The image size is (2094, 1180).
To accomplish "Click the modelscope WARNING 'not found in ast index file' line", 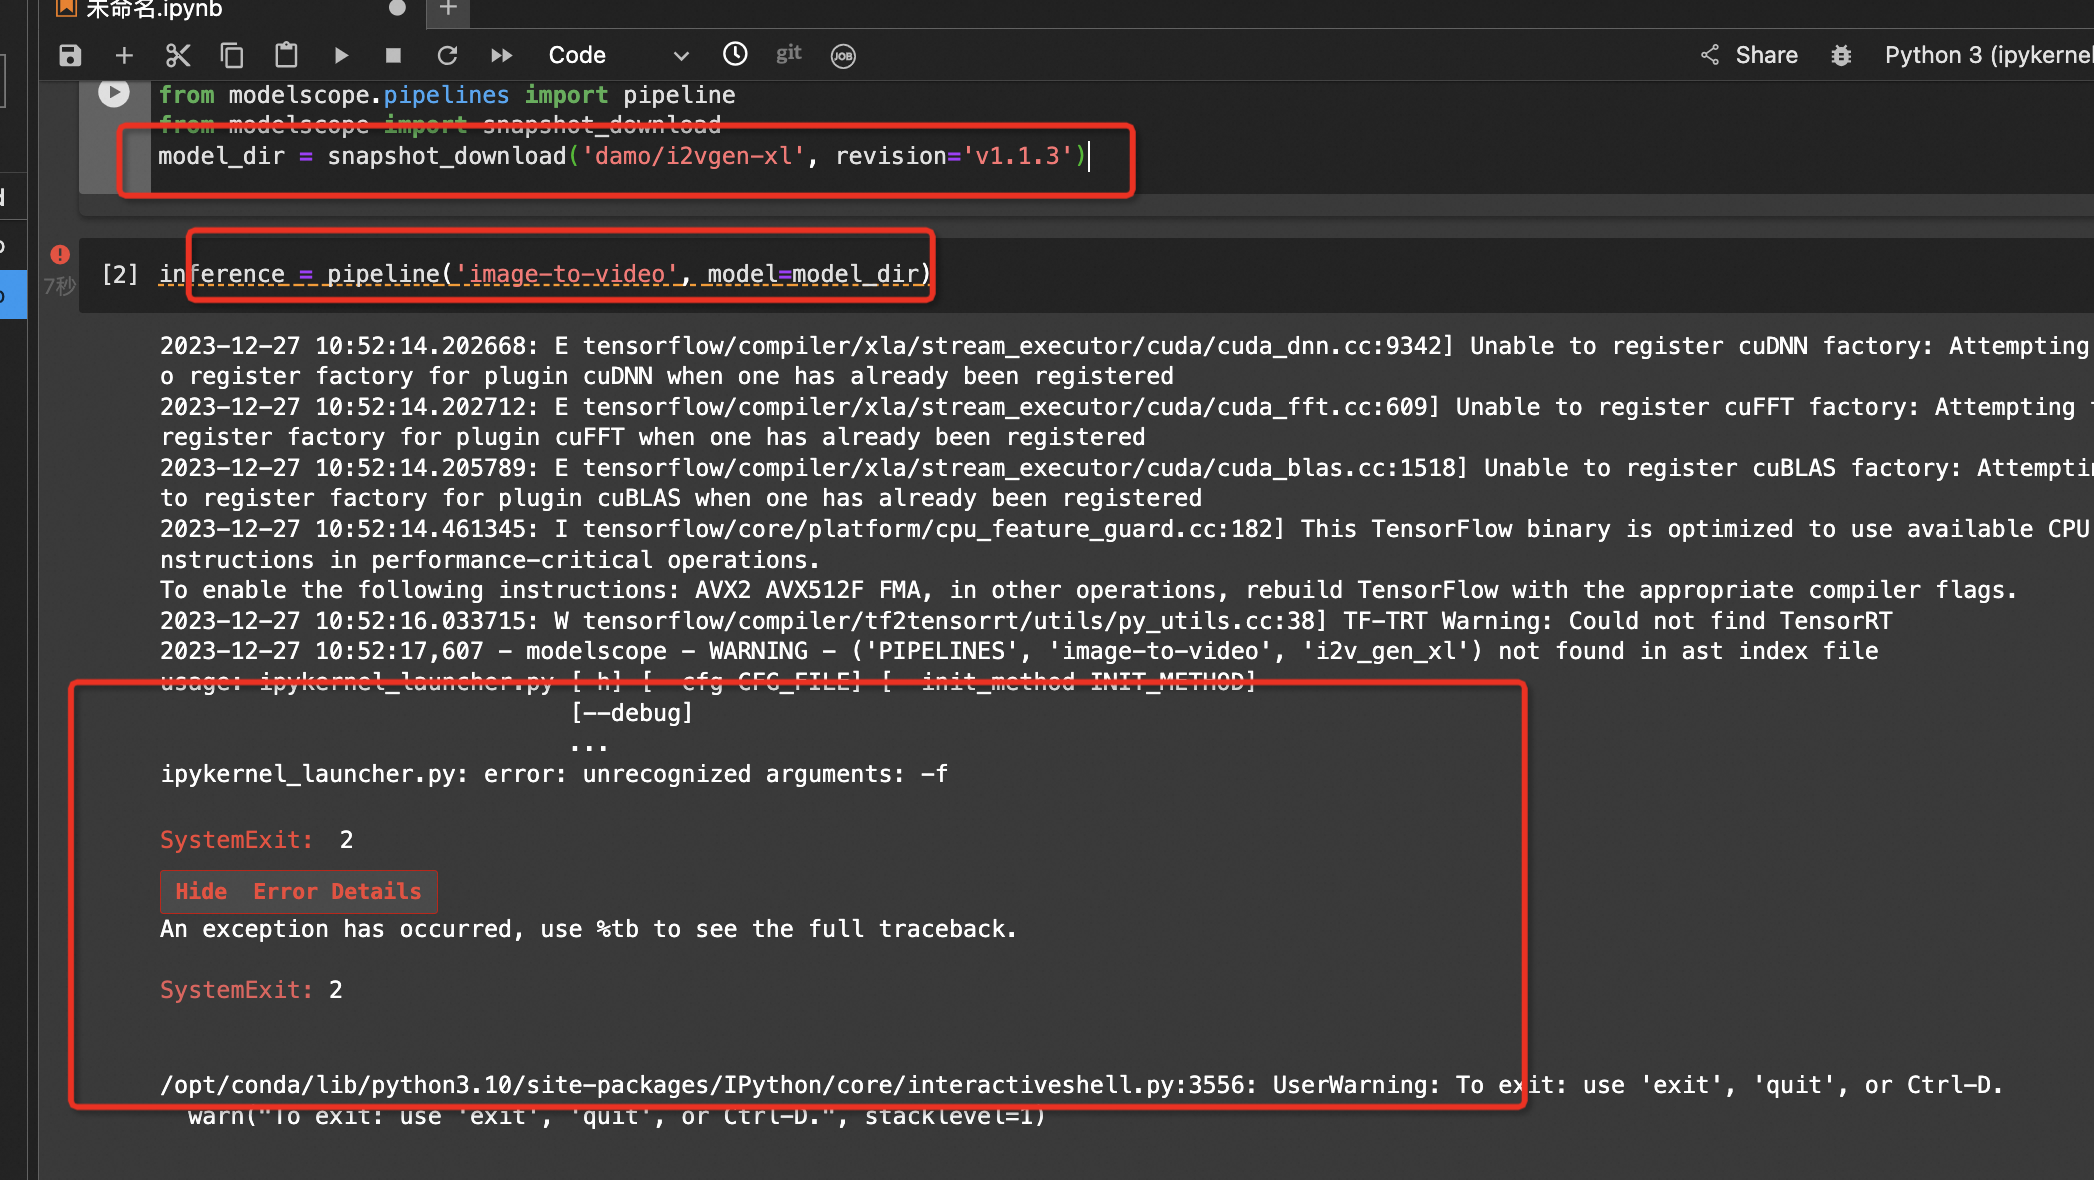I will 1019,651.
